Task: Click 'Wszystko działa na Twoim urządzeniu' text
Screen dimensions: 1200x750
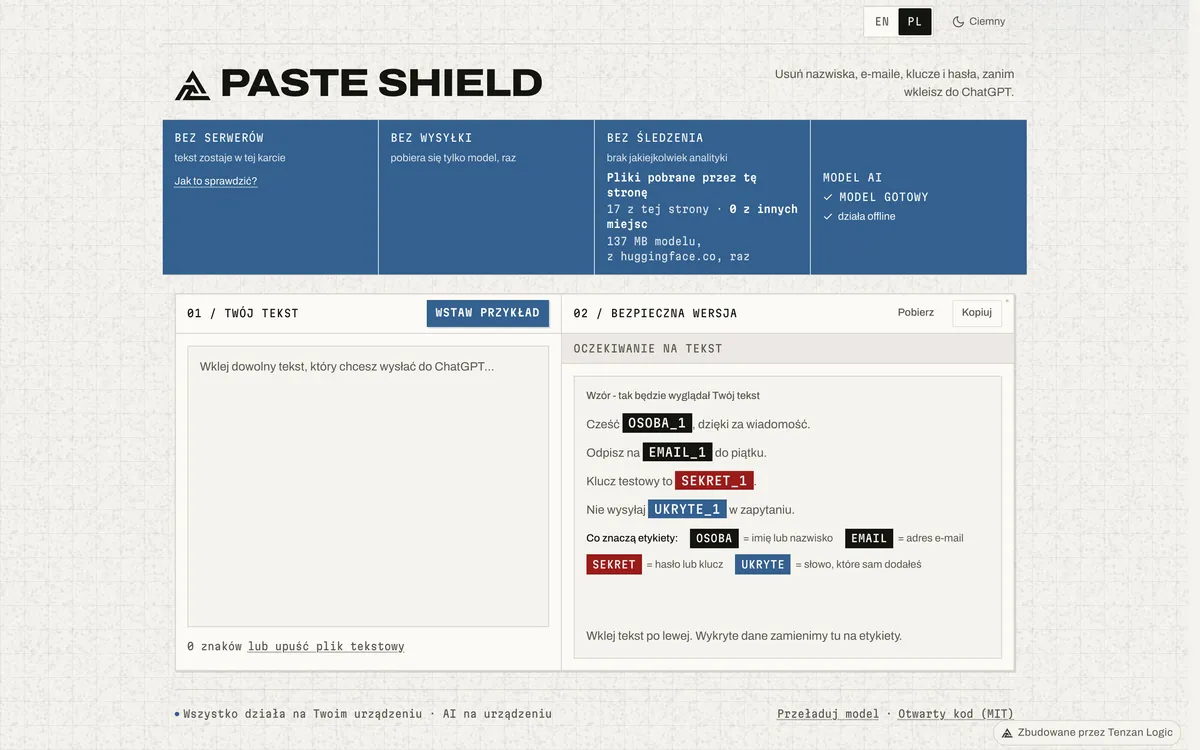Action: coord(303,714)
